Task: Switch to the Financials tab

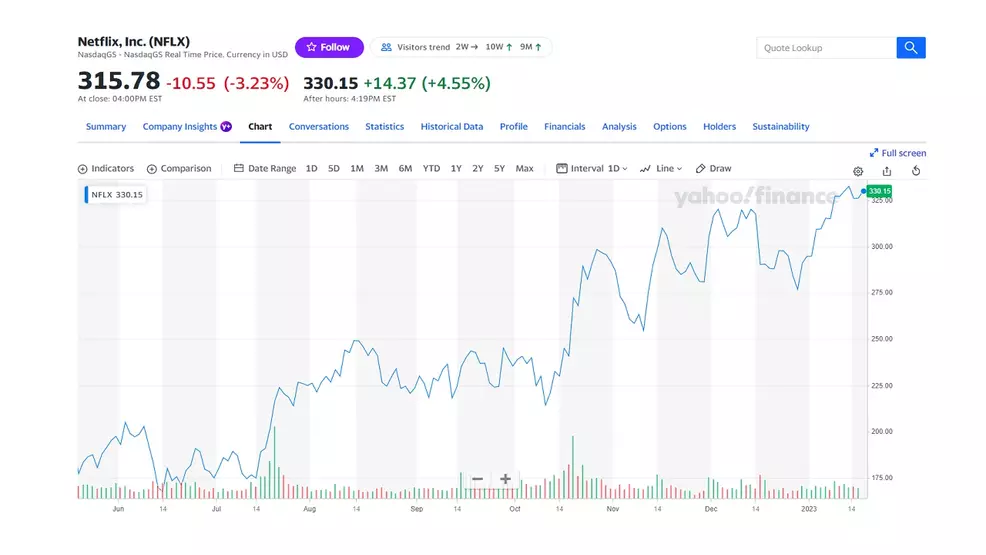Action: pyautogui.click(x=565, y=127)
